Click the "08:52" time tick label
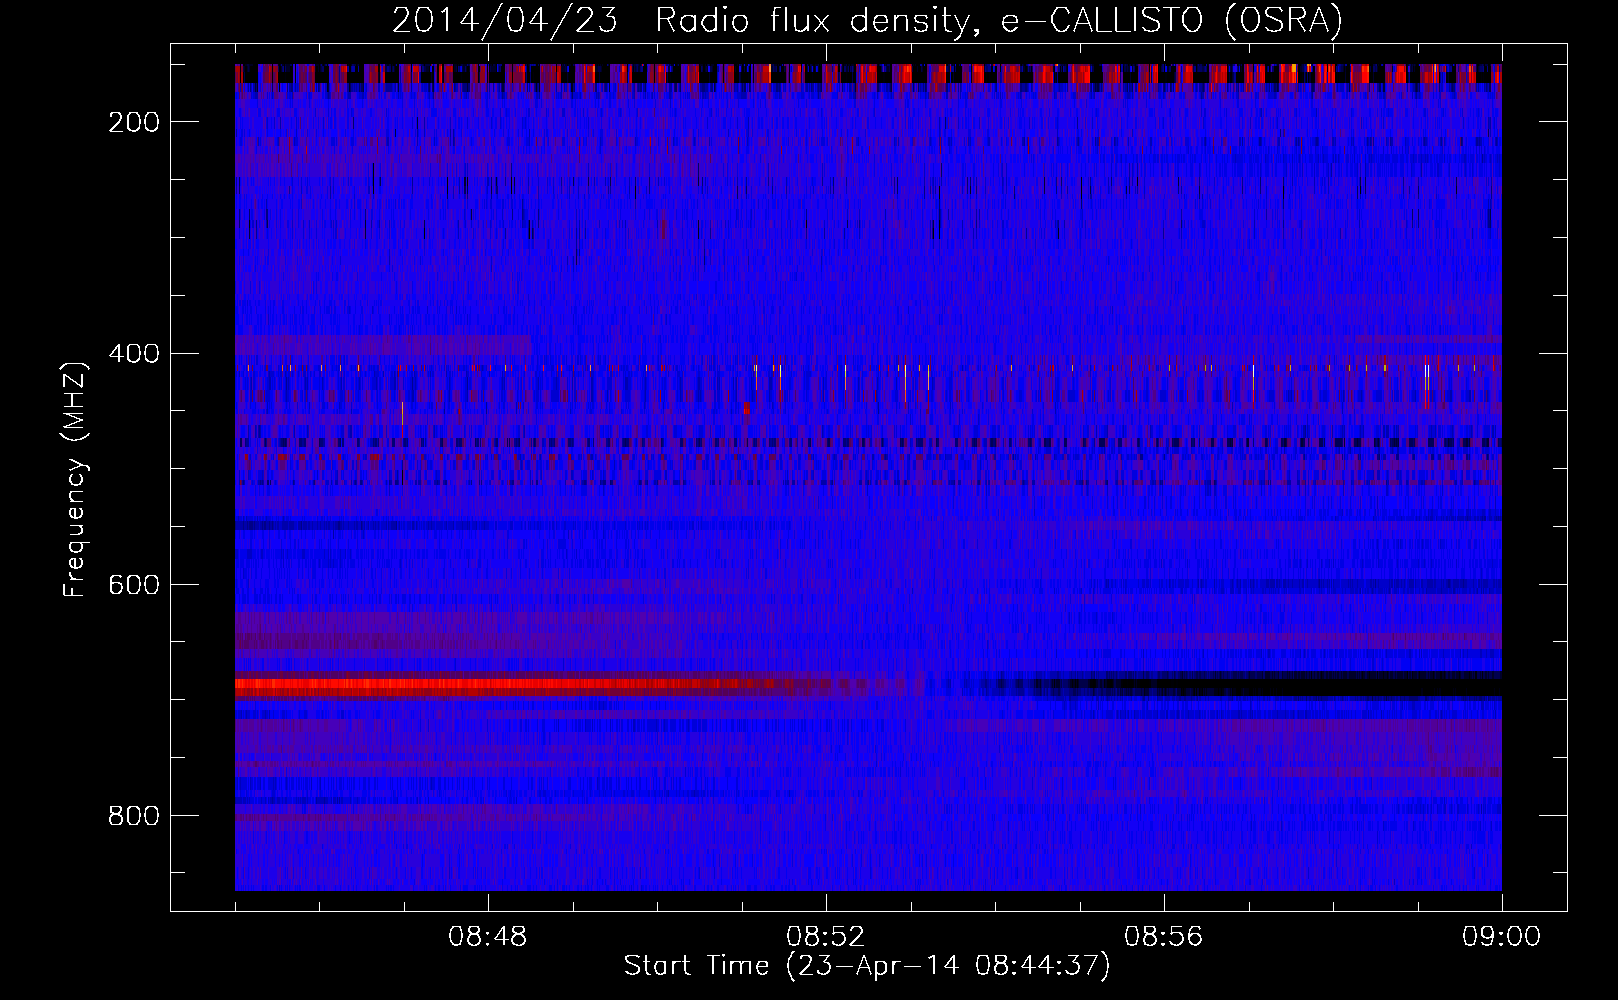The width and height of the screenshot is (1618, 1000). 826,937
